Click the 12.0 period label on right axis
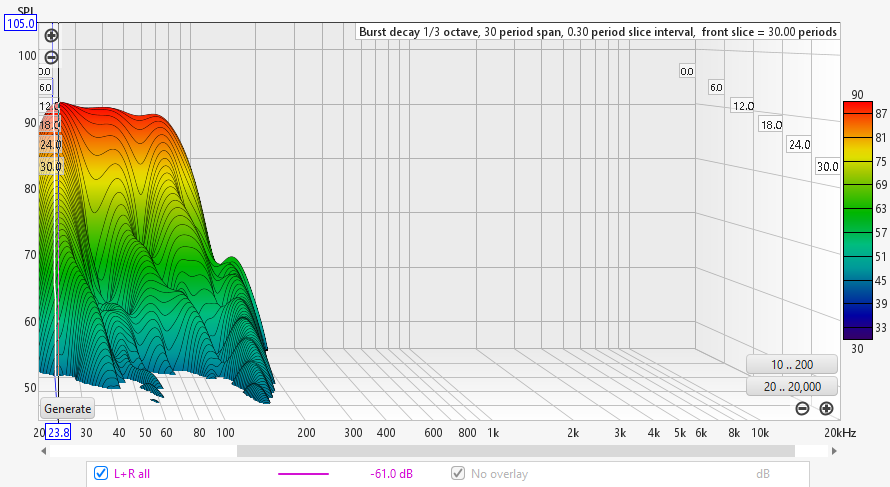The height and width of the screenshot is (487, 890). (x=743, y=106)
